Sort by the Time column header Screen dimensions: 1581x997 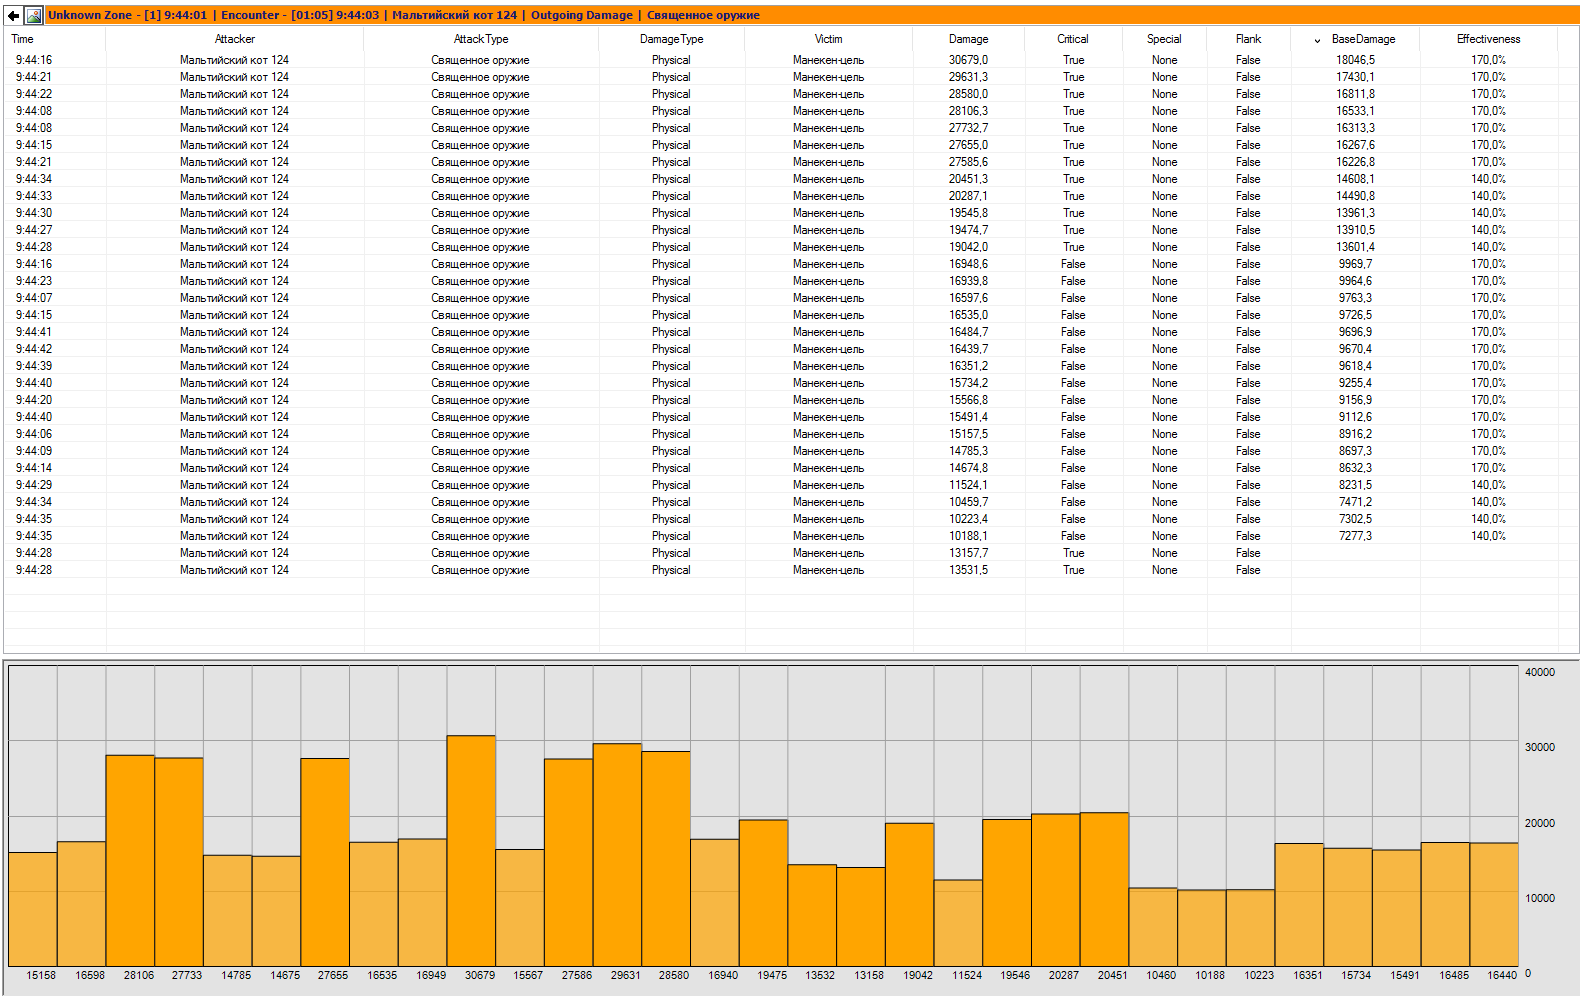[x=22, y=39]
